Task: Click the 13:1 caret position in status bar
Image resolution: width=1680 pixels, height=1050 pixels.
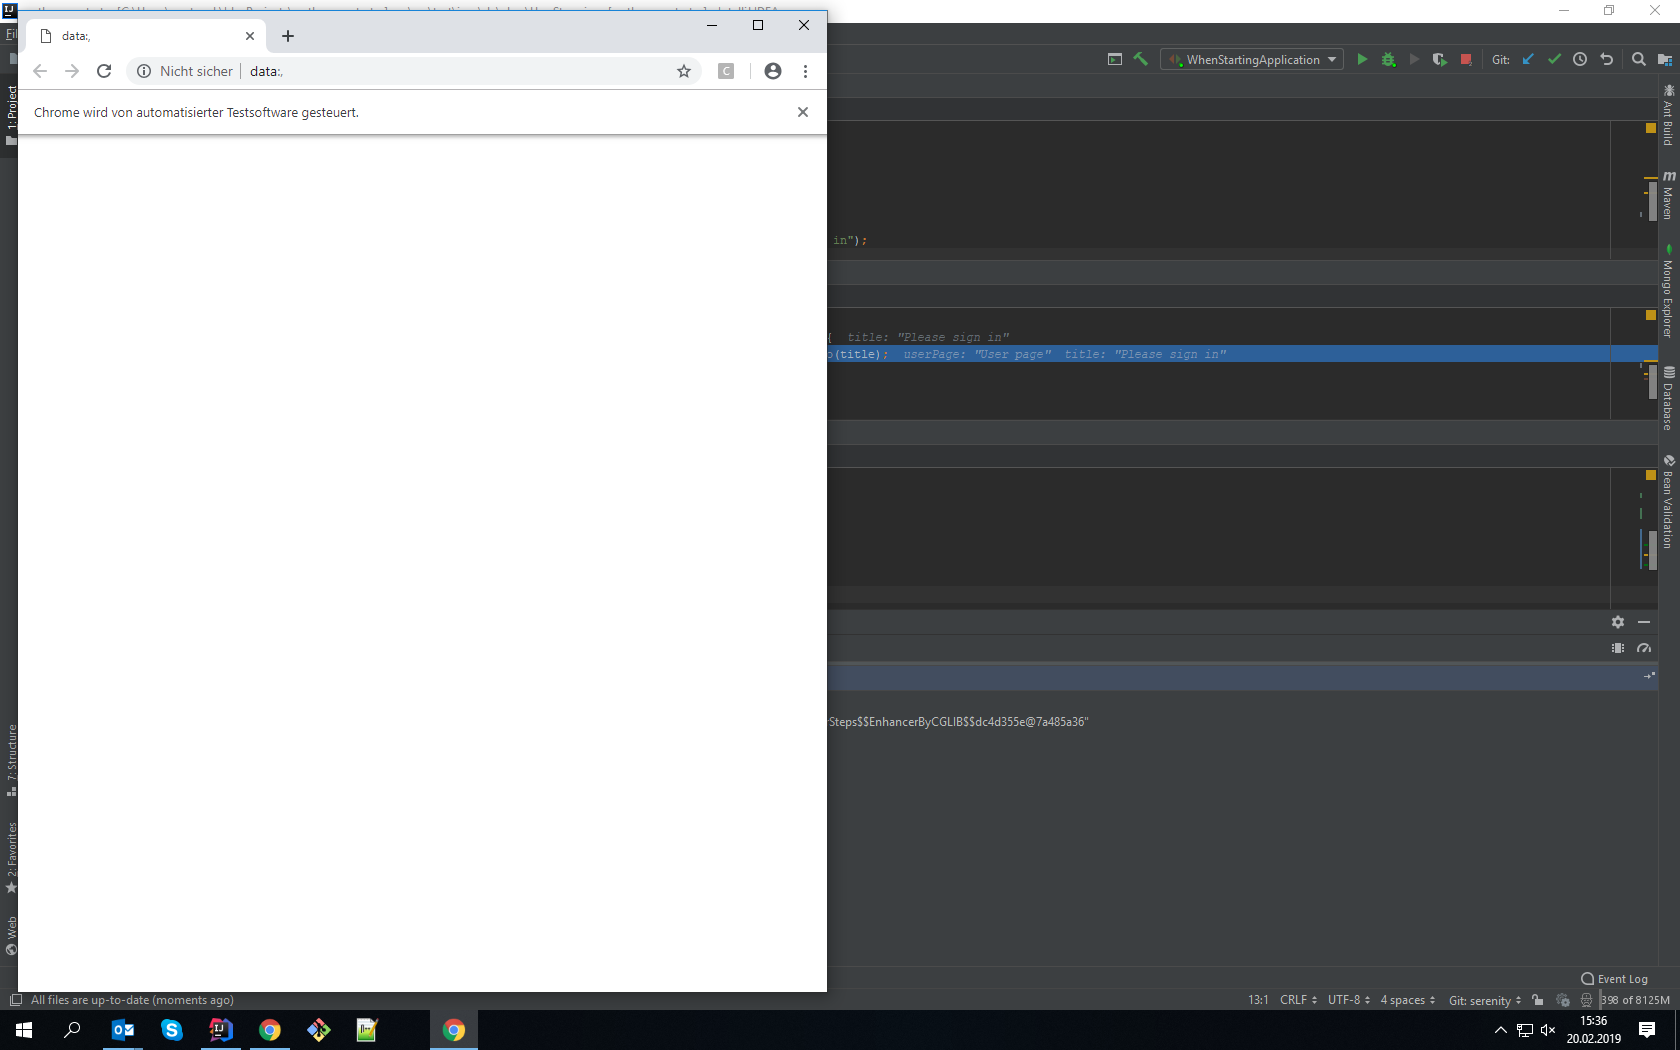Action: tap(1258, 1000)
